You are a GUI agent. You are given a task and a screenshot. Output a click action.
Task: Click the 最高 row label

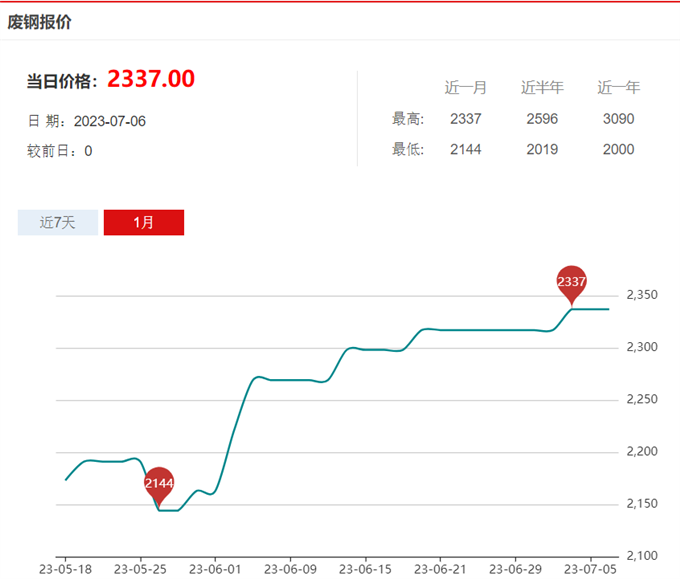pyautogui.click(x=408, y=119)
